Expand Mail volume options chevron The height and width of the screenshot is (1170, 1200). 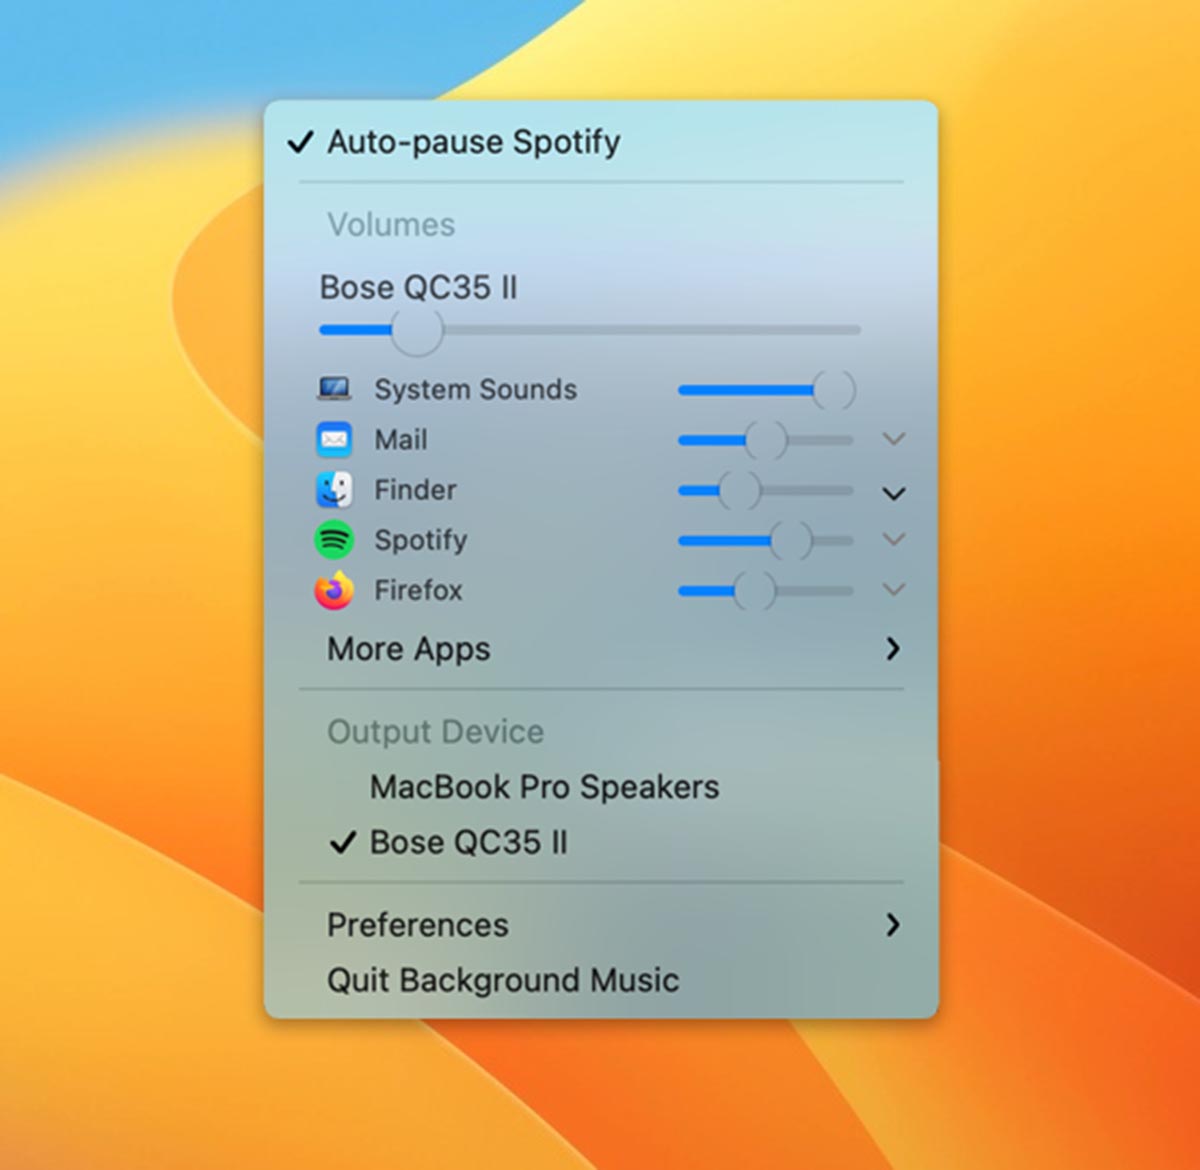tap(894, 439)
